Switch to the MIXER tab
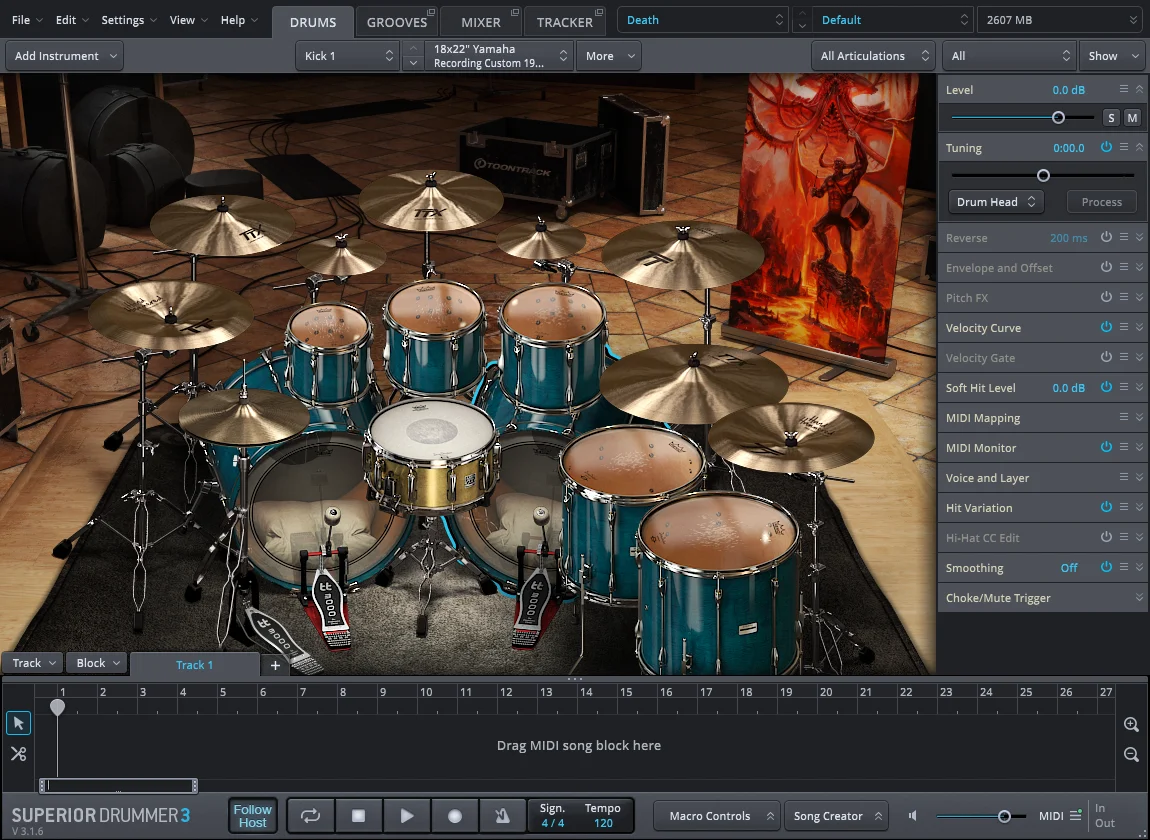 coord(480,22)
